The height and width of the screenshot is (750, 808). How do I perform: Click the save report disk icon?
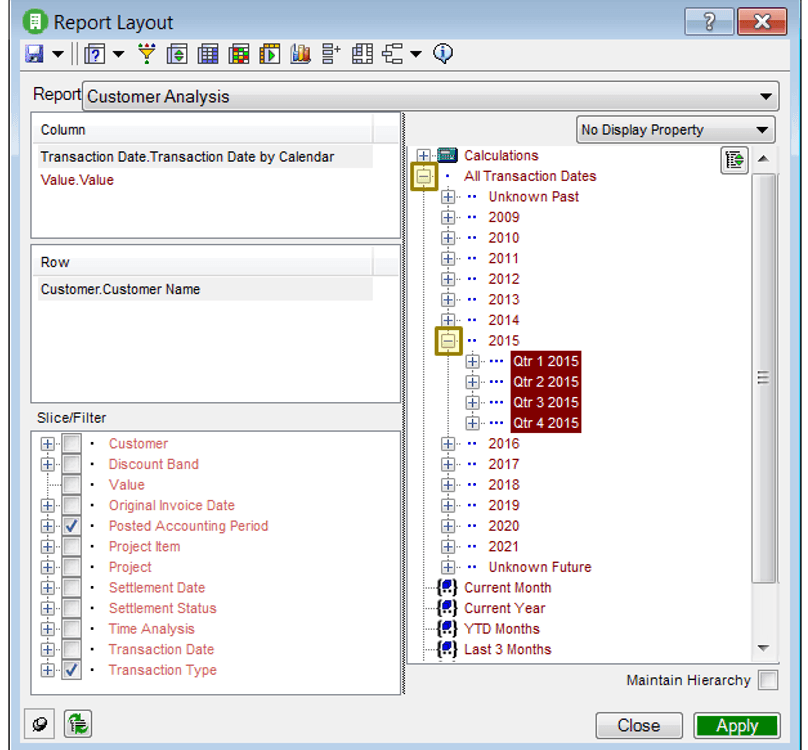pos(35,54)
